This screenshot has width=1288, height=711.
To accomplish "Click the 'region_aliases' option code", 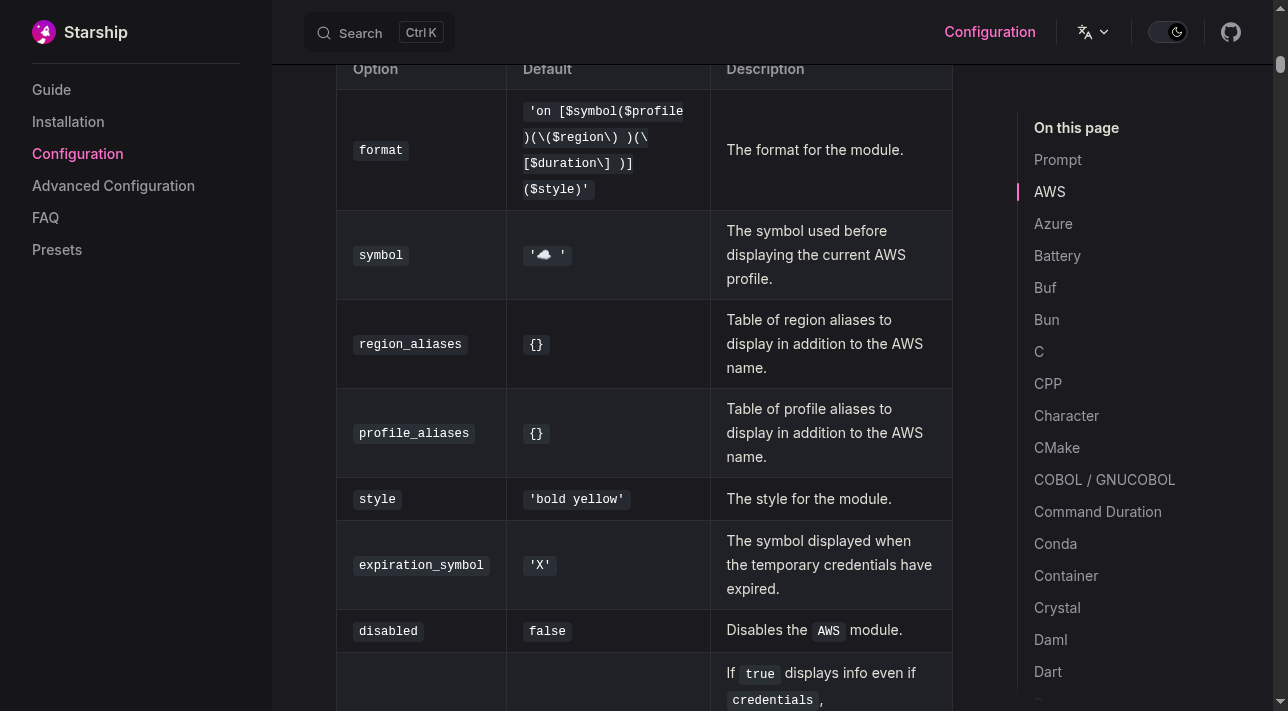I will [410, 344].
